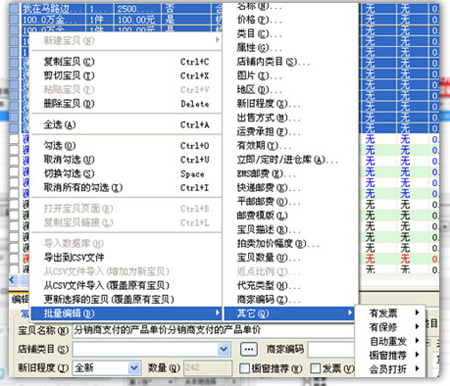450x386 pixels.
Task: Toggle checkbox of the red-text list row
Action: (14, 258)
